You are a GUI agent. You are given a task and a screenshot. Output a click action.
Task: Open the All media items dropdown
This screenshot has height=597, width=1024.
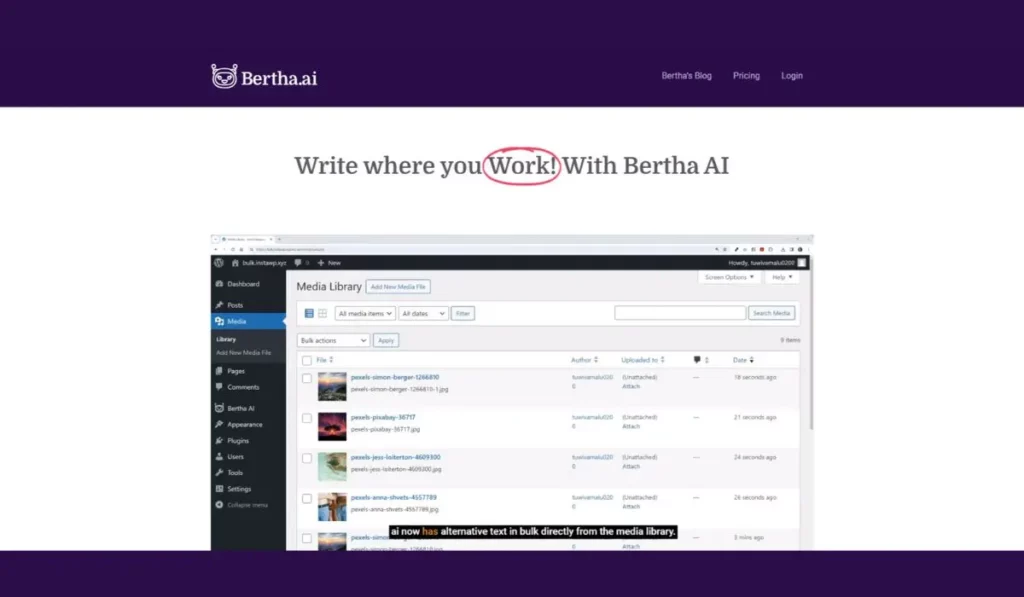click(x=365, y=314)
